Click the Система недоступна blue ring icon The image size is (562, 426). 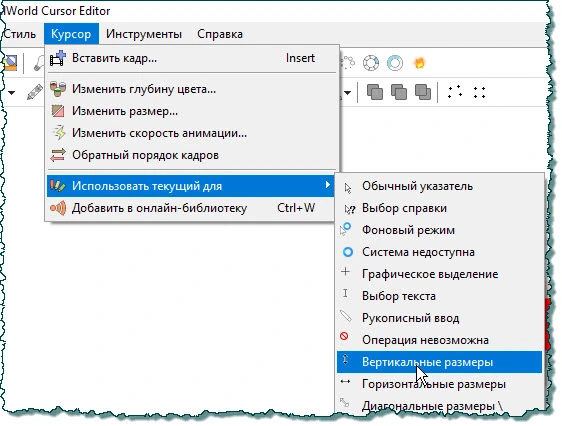[348, 252]
